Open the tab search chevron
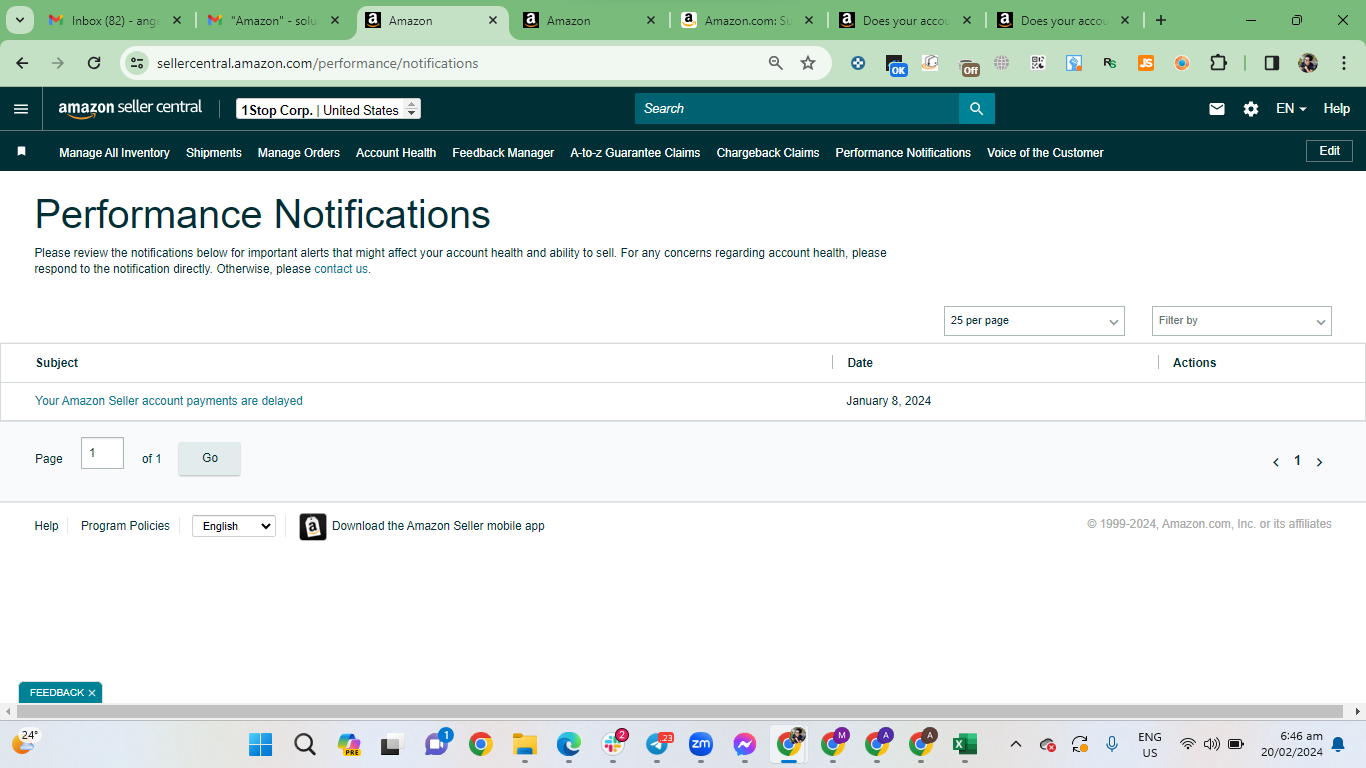 21,20
